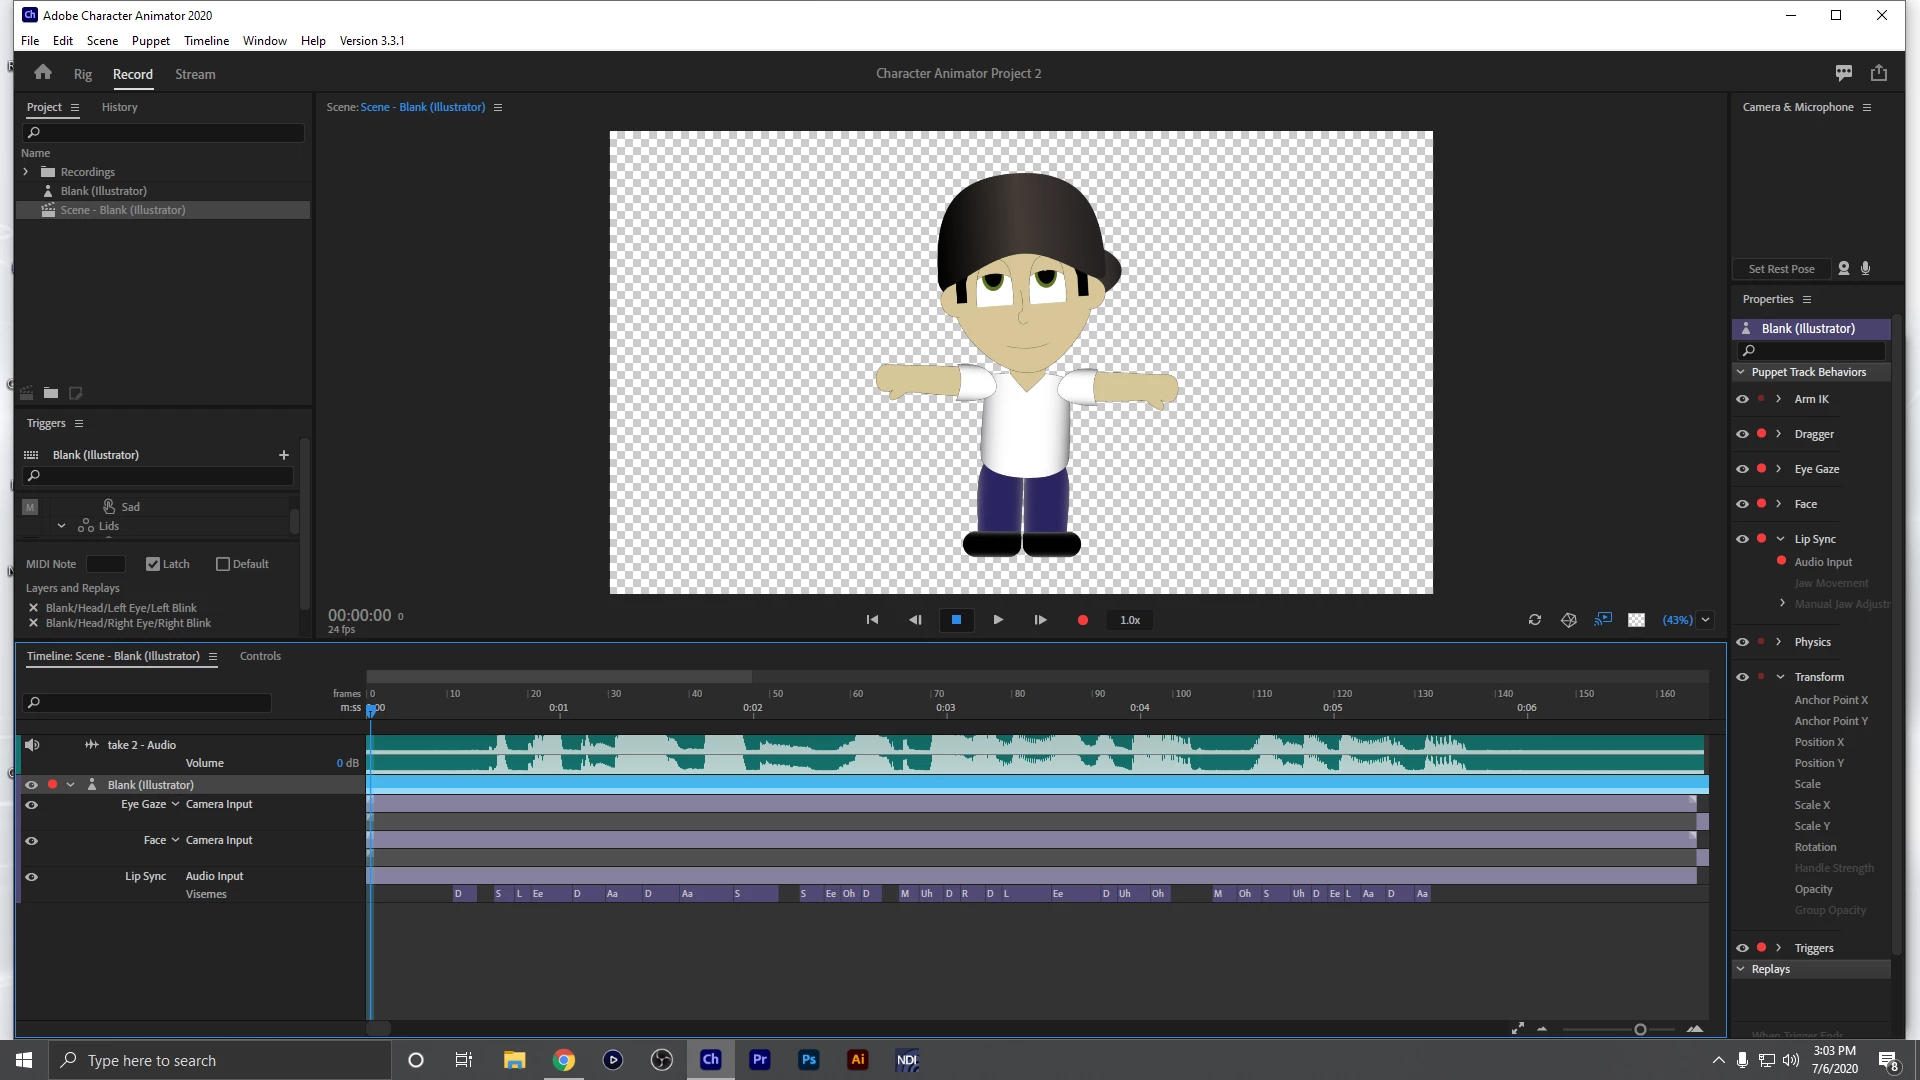The width and height of the screenshot is (1920, 1080).
Task: Toggle transparency checkerboard background icon
Action: 1636,620
